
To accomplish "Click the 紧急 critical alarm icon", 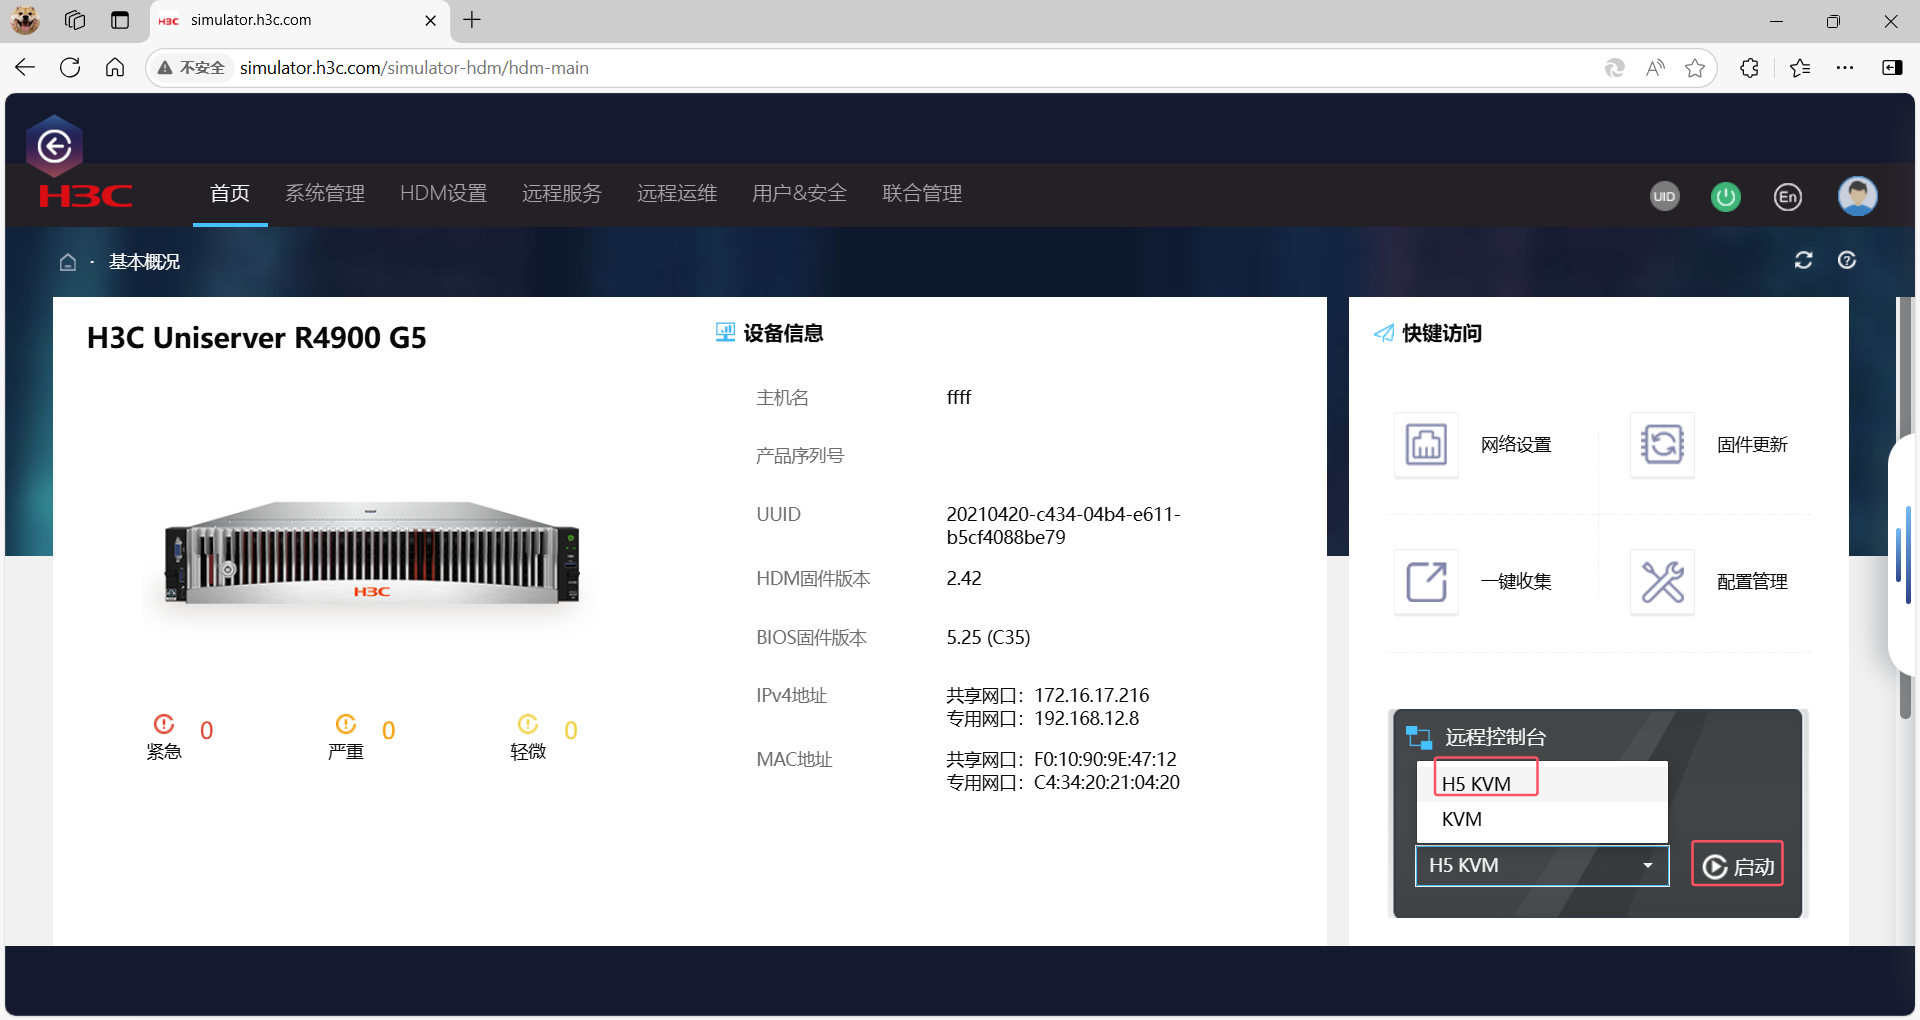I will tap(164, 723).
